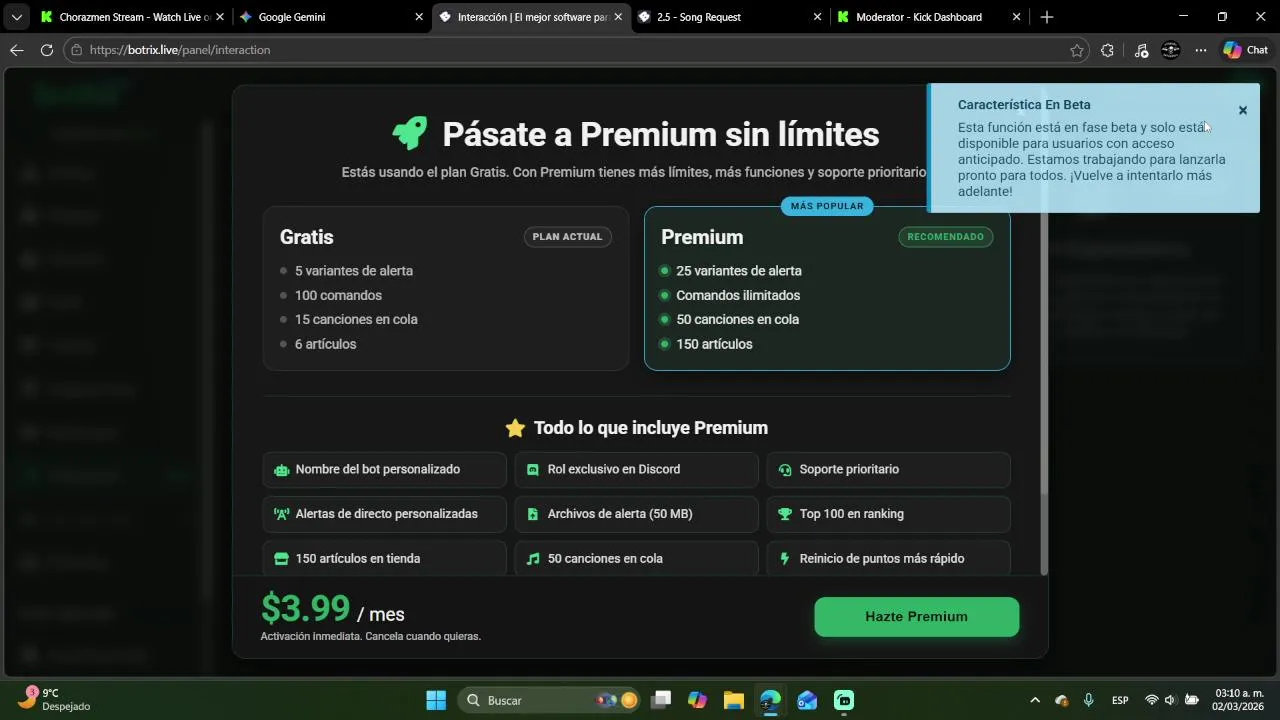Open Task View from the taskbar
This screenshot has height=720, width=1280.
pos(661,700)
